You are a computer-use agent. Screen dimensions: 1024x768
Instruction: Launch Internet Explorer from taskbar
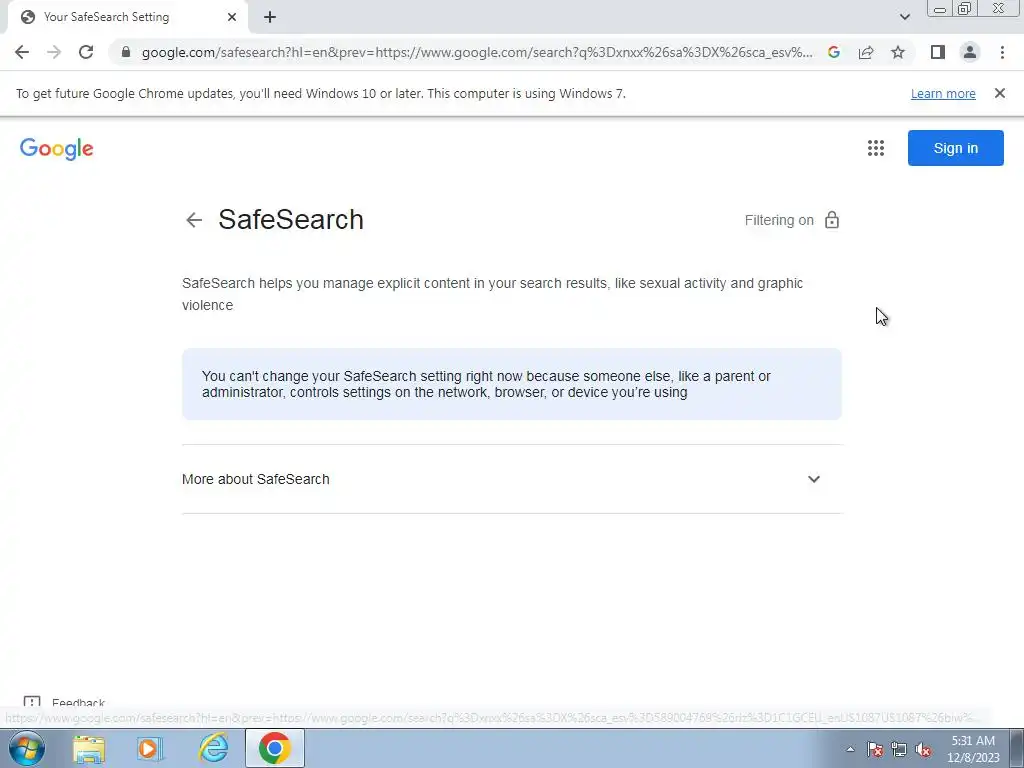point(214,748)
